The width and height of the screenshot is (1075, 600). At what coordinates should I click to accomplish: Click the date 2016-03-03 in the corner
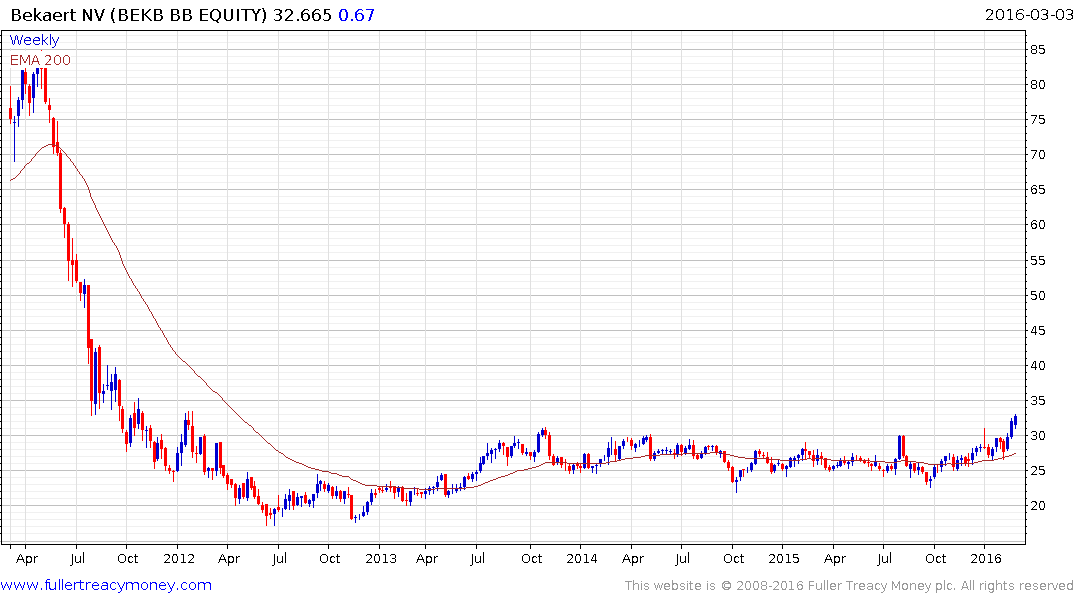click(1029, 14)
